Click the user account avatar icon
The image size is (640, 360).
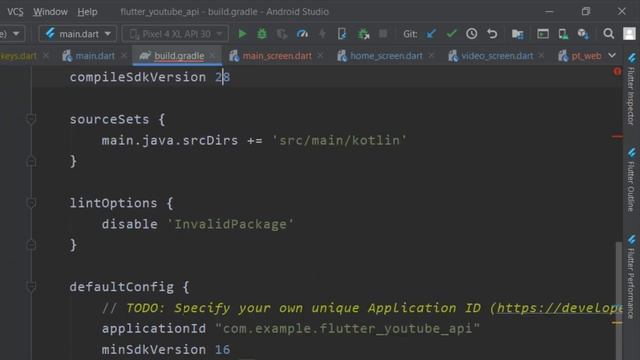pos(629,34)
